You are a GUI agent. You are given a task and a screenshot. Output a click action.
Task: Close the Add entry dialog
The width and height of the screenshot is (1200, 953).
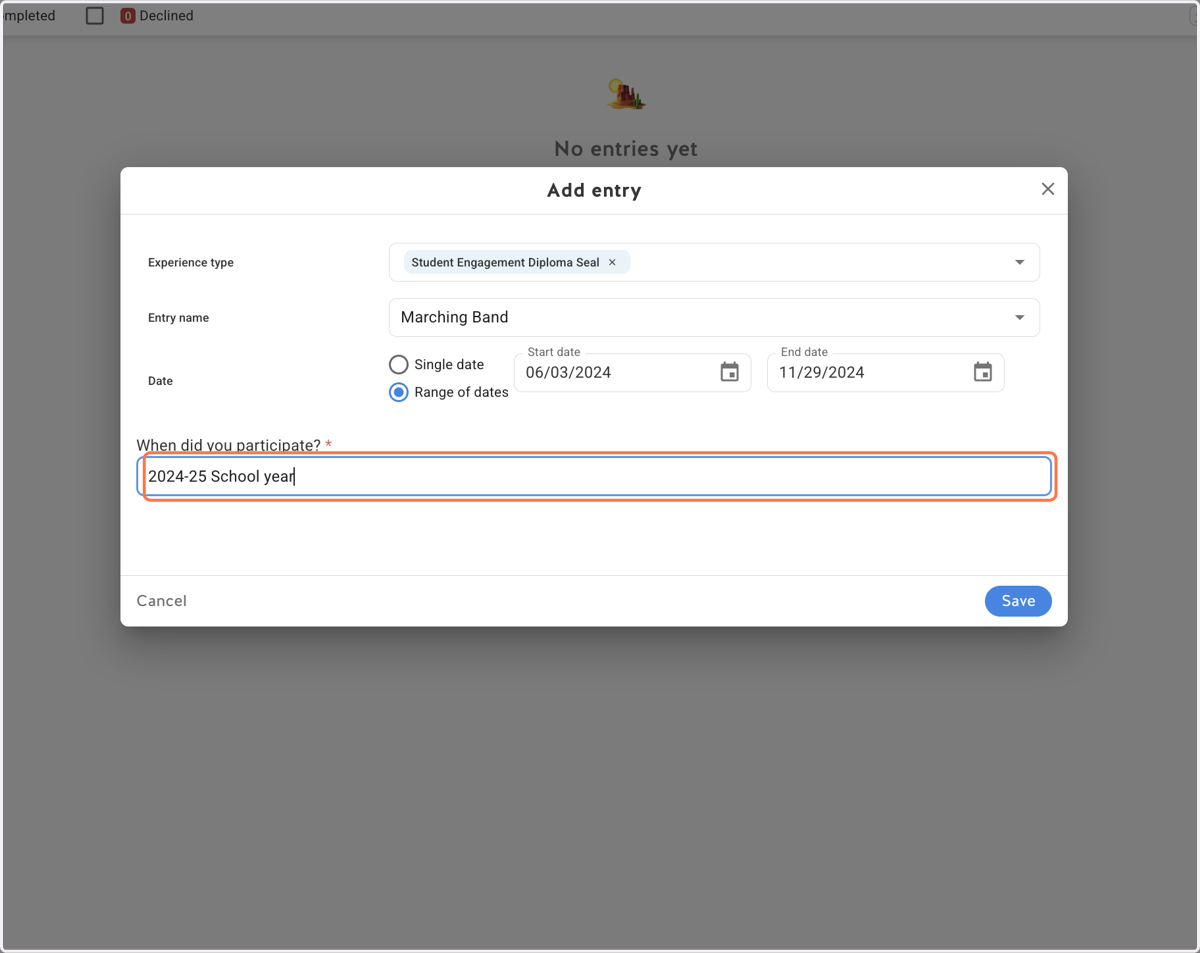tap(1047, 189)
